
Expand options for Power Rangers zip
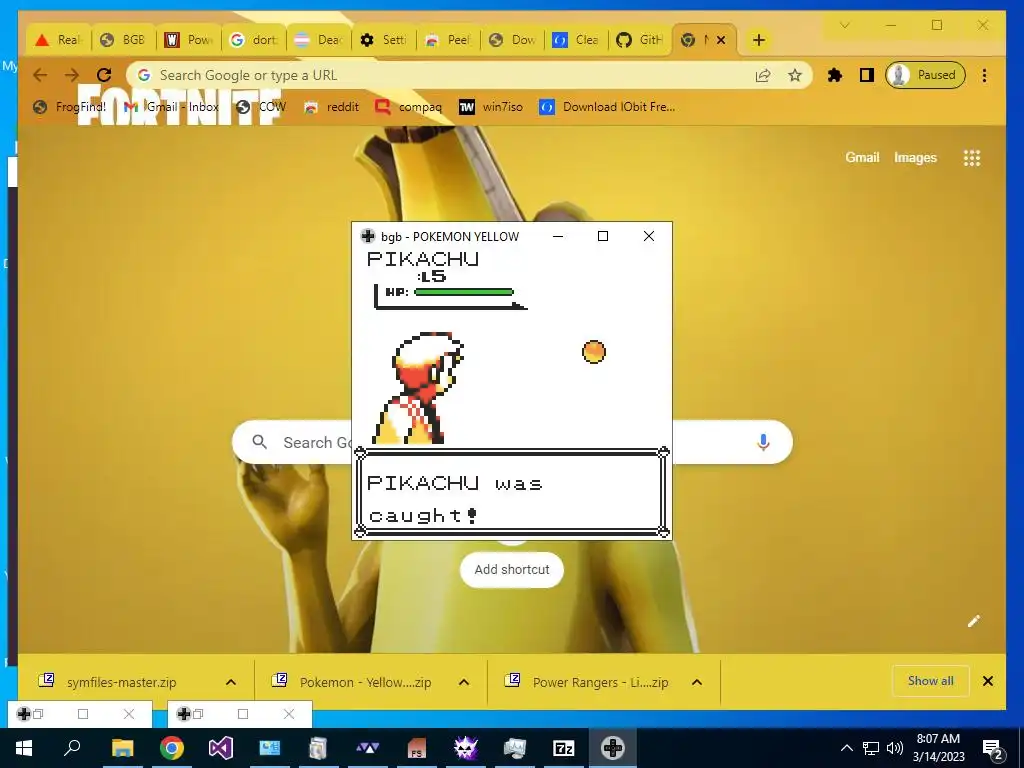pyautogui.click(x=697, y=682)
